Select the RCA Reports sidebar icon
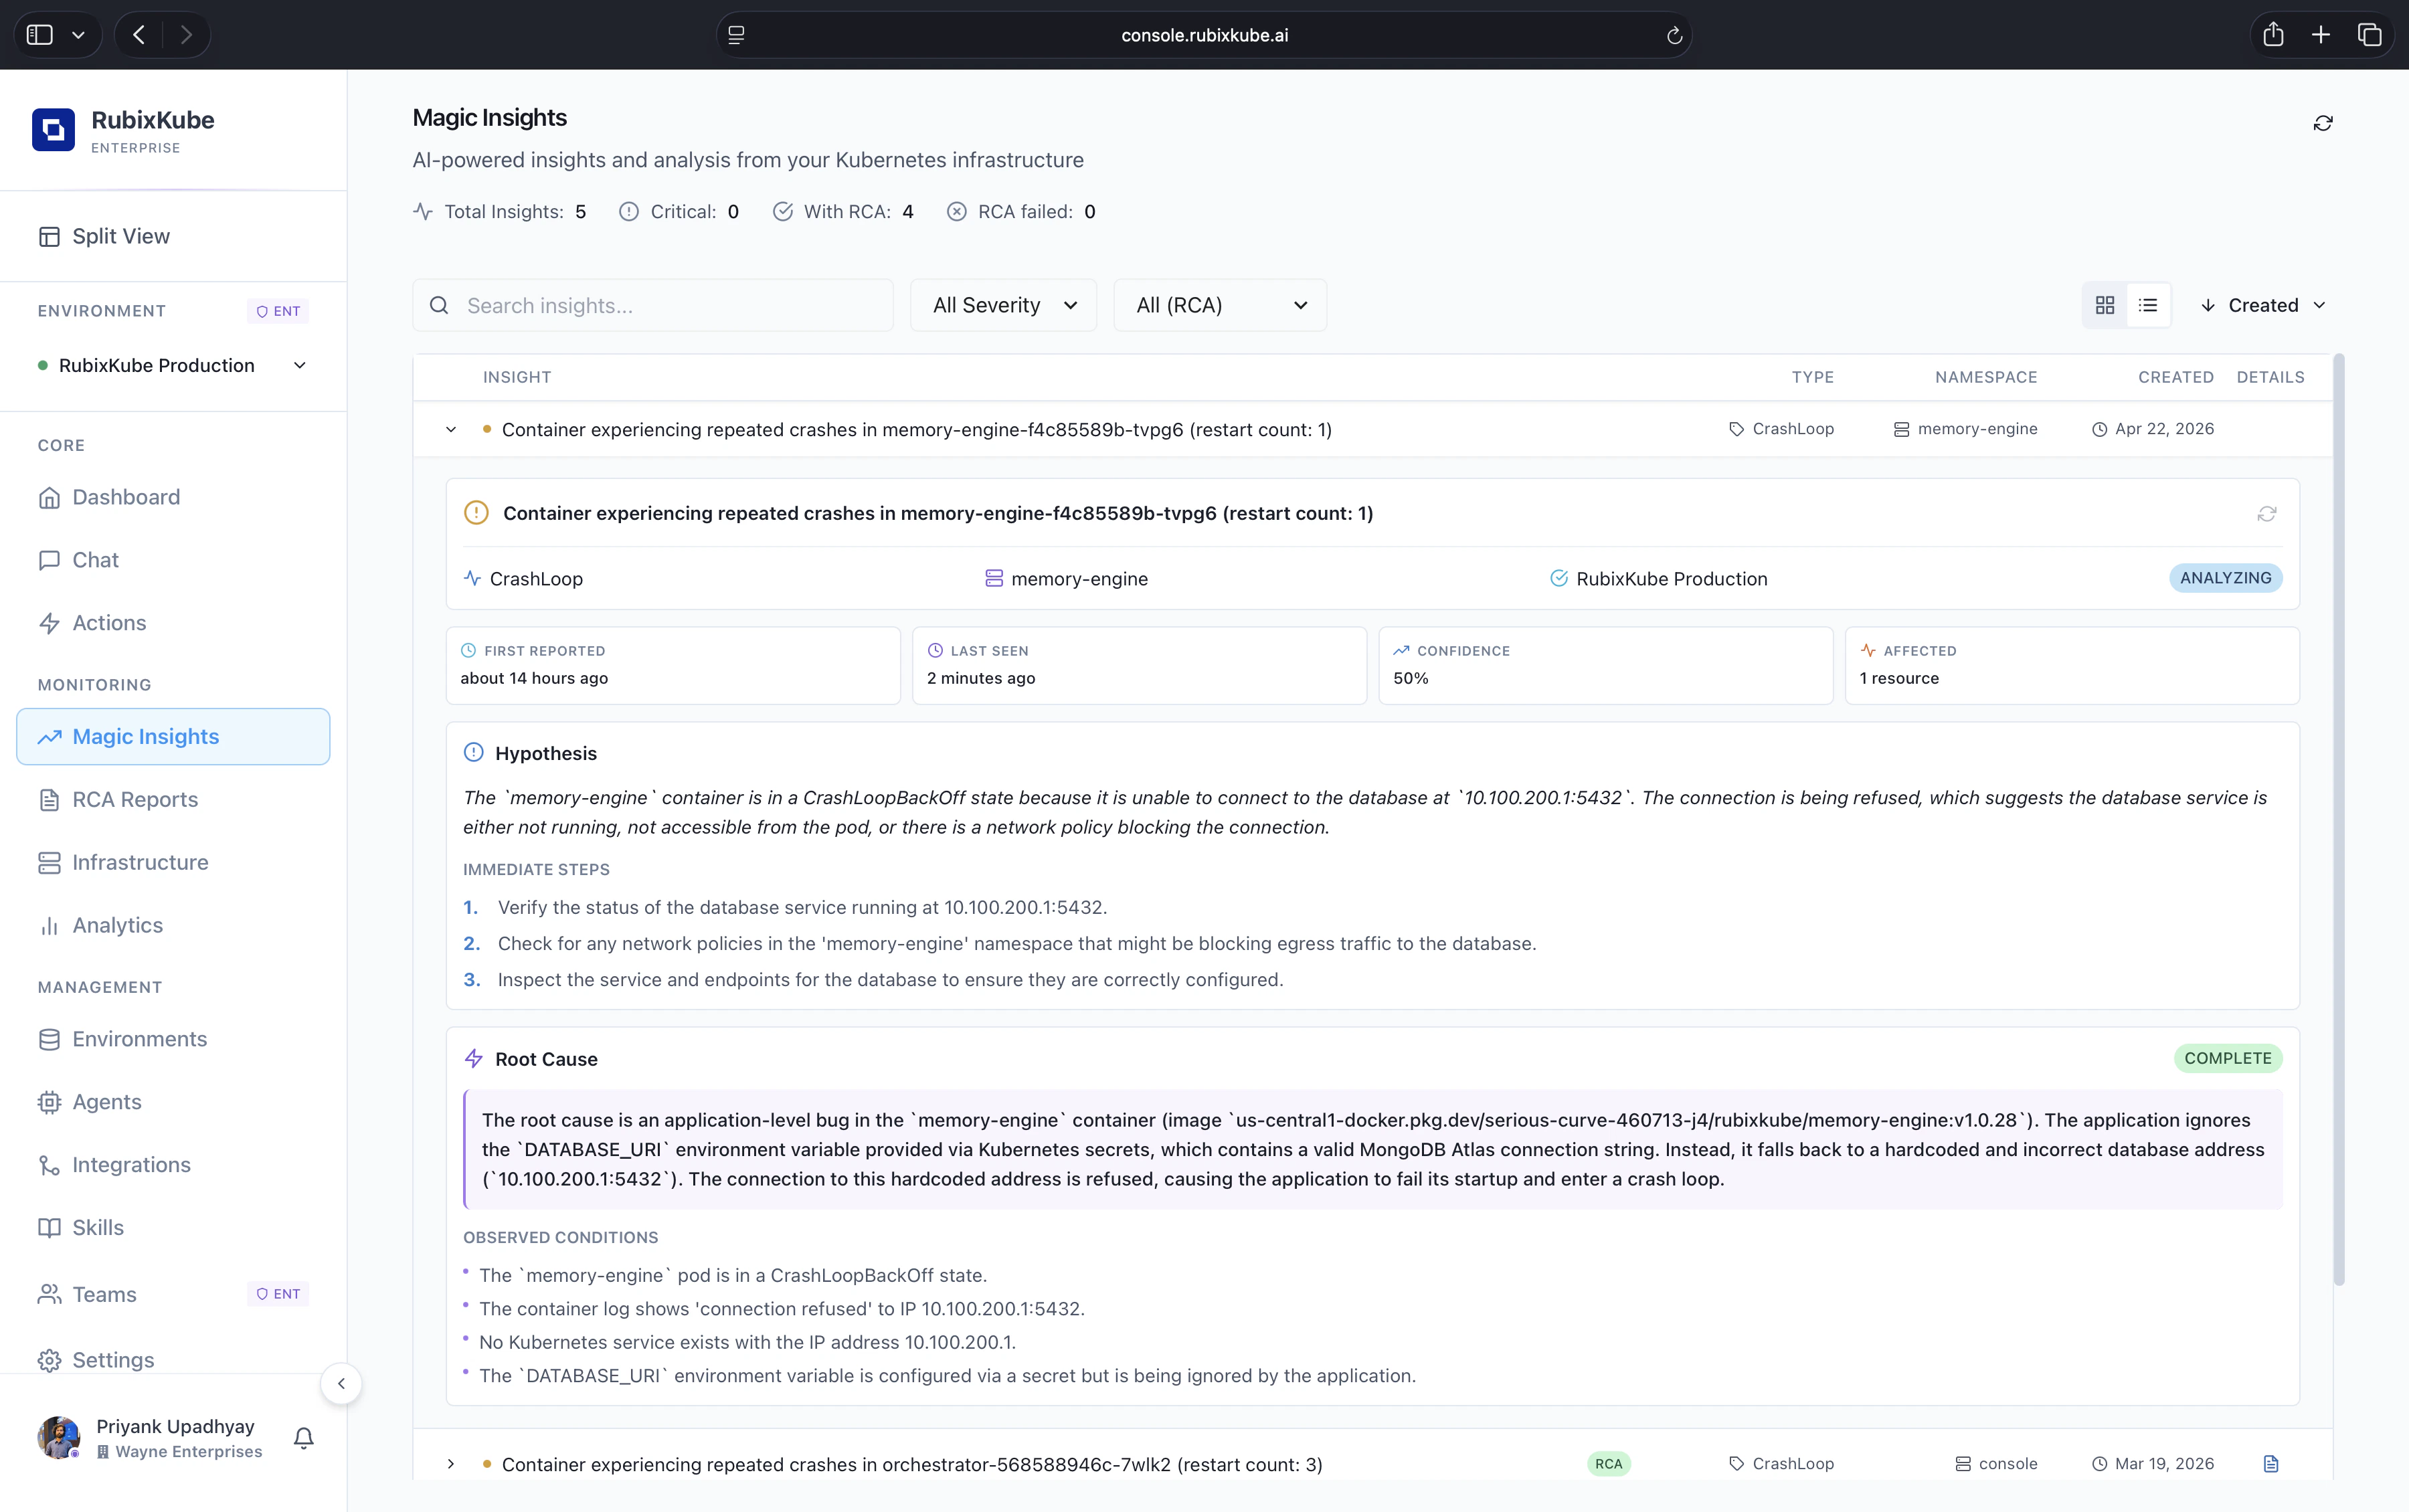 (x=51, y=799)
